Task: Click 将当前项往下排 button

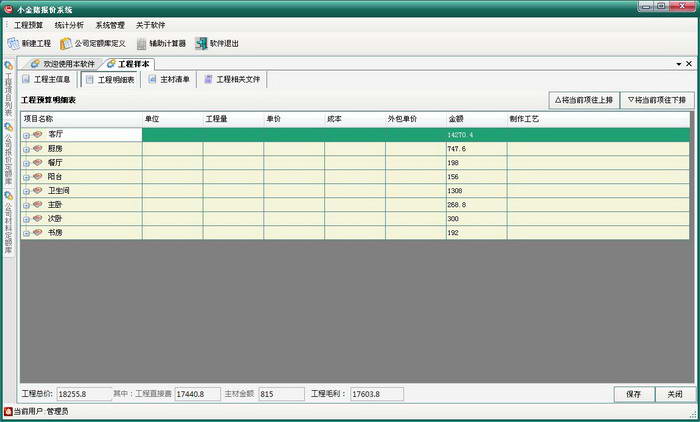Action: (x=657, y=100)
